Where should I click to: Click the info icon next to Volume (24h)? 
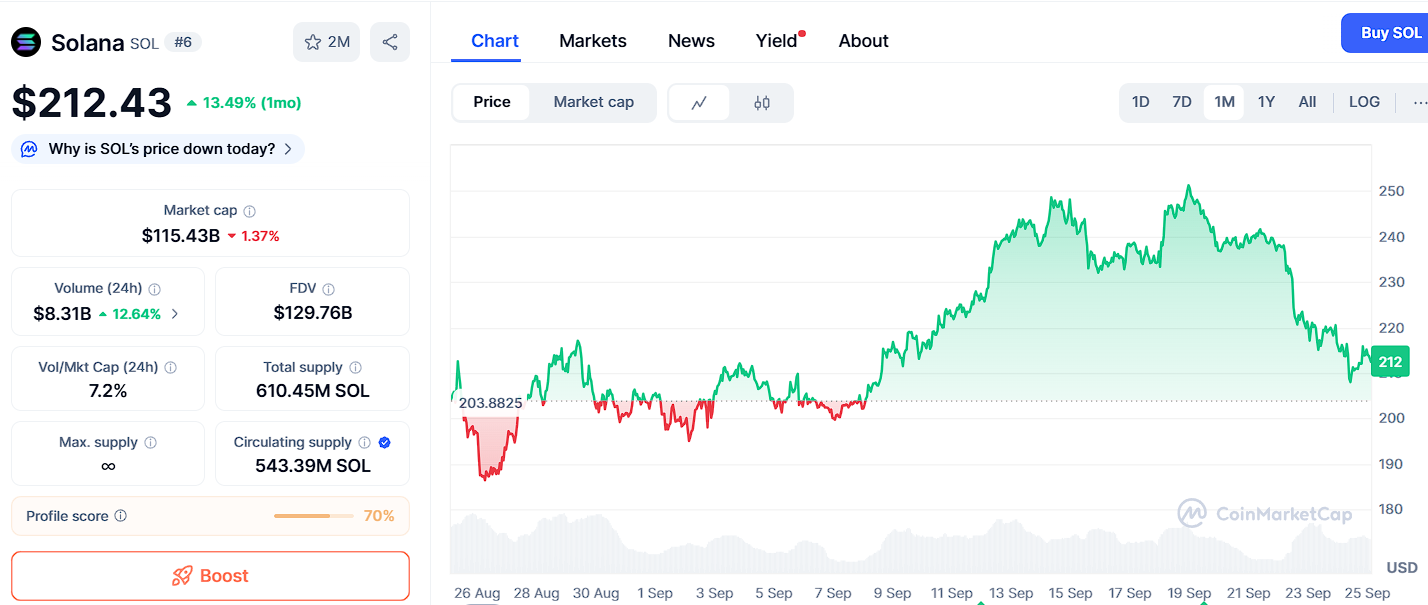click(154, 289)
